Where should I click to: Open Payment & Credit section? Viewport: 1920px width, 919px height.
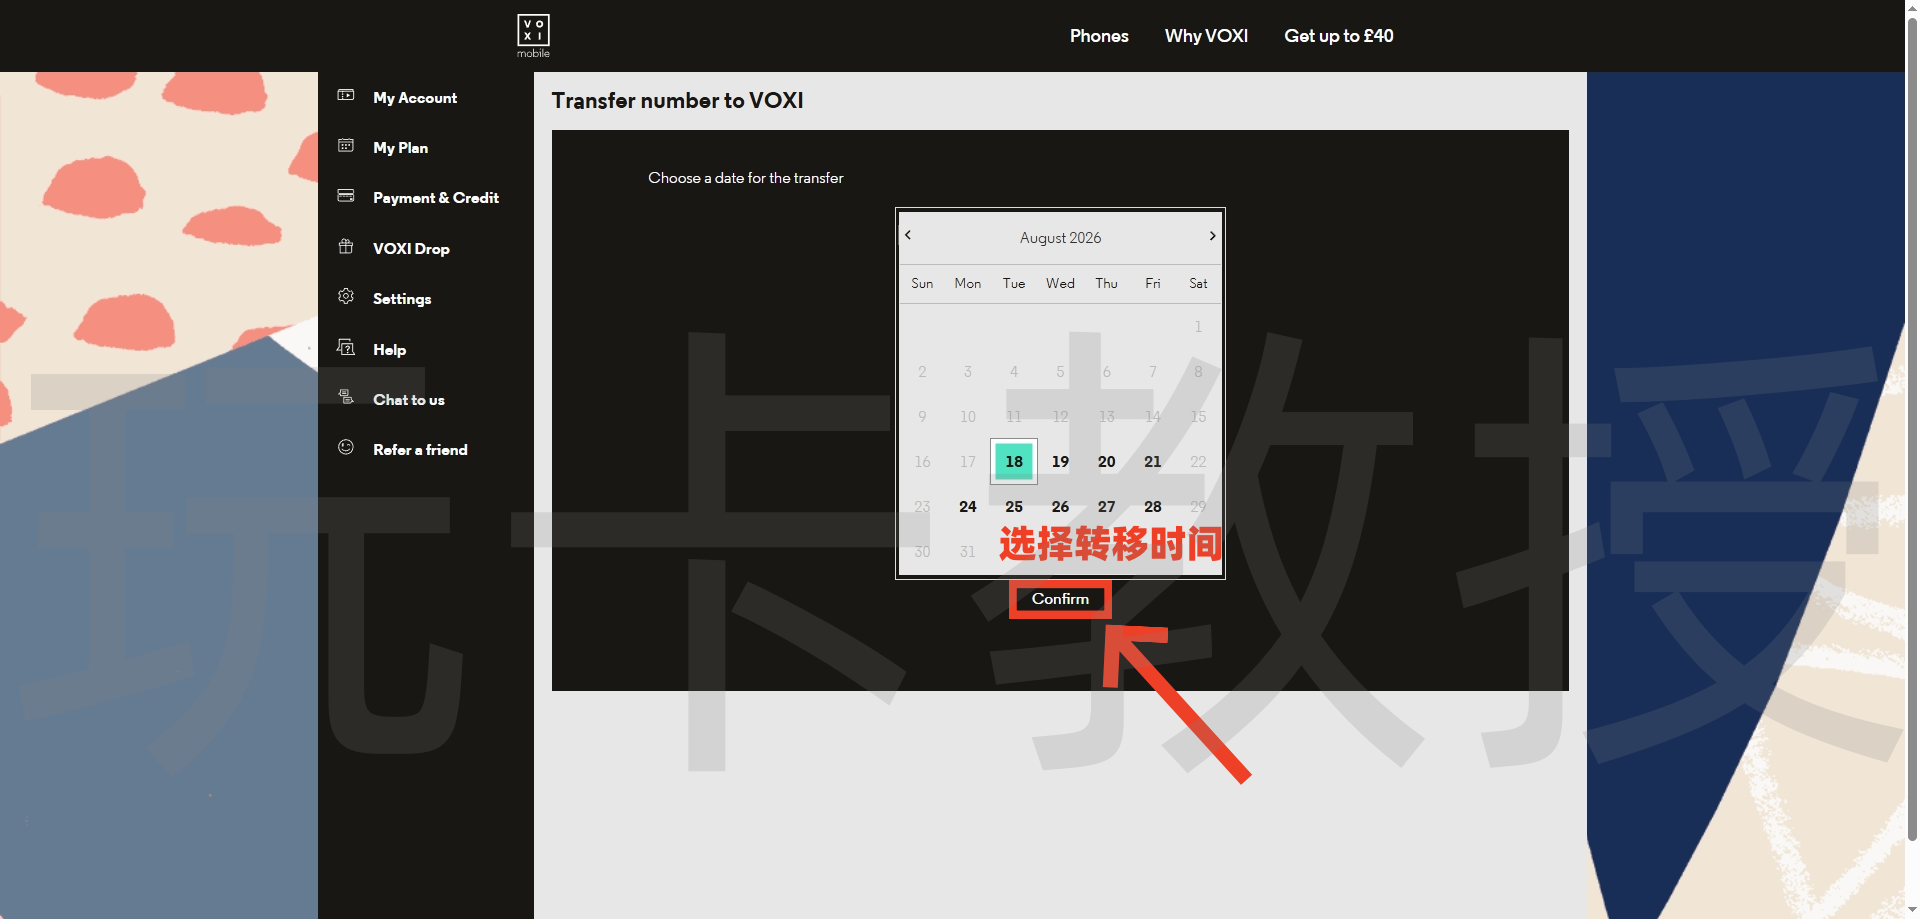click(x=436, y=198)
